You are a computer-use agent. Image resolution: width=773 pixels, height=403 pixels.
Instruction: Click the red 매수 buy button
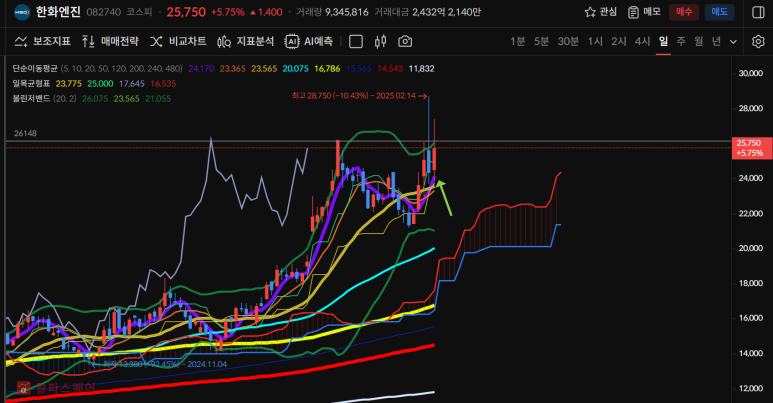tap(684, 12)
